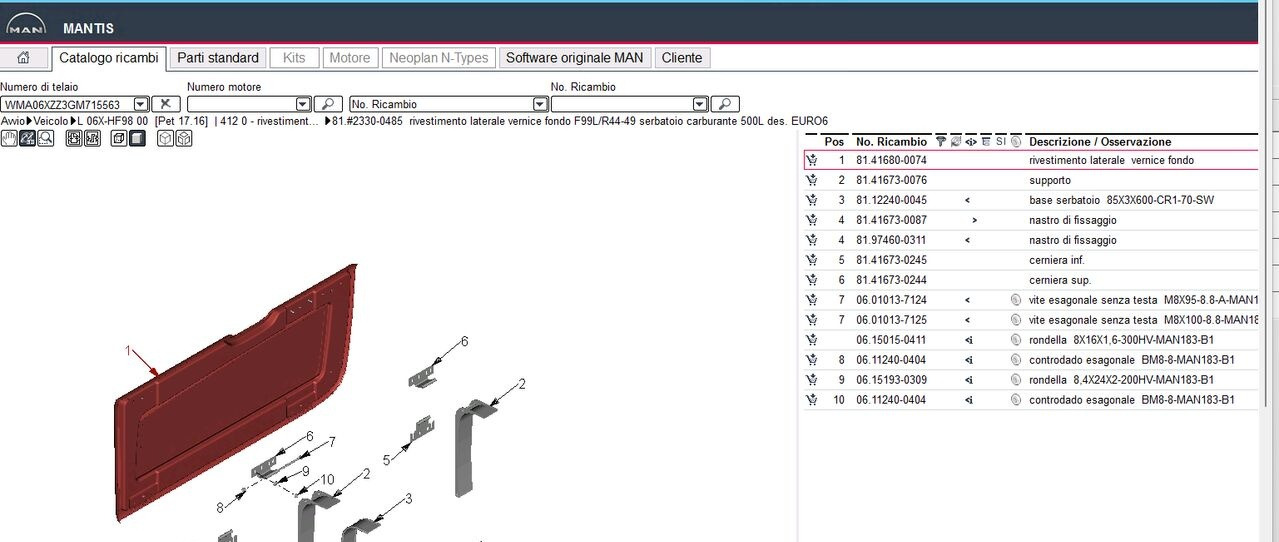
Task: Add supporto 81.41673-0076 to cart
Action: tap(812, 180)
